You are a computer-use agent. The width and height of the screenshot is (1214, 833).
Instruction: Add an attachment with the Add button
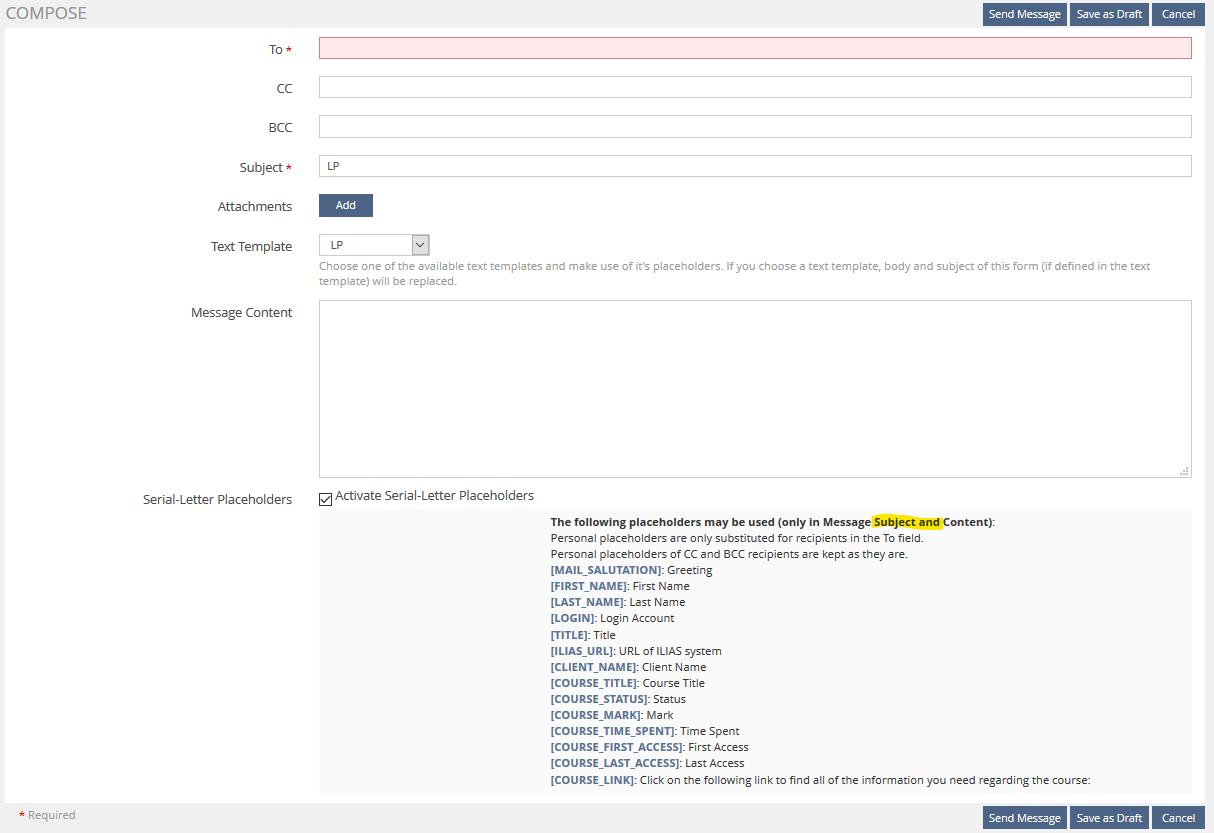[345, 205]
